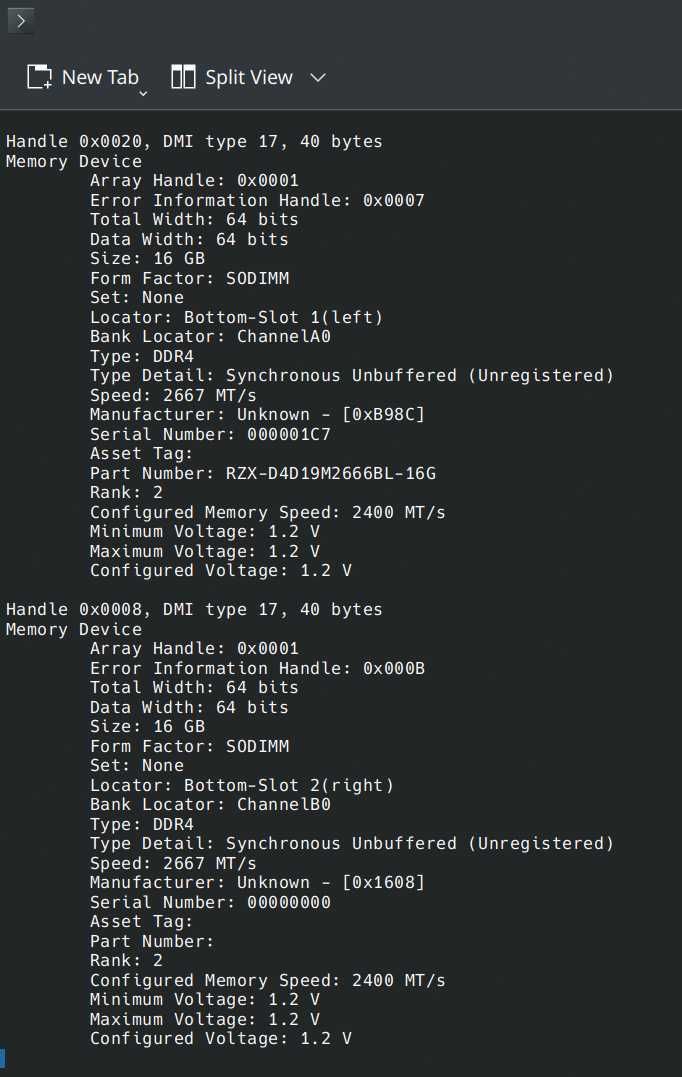Click the New Tab icon
This screenshot has height=1077, width=682.
pos(39,77)
